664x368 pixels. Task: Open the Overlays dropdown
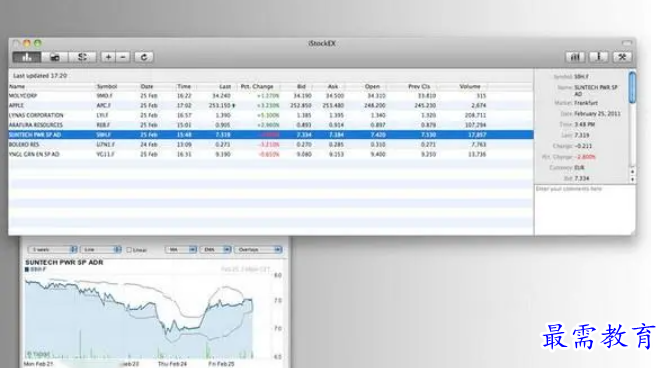click(x=258, y=250)
